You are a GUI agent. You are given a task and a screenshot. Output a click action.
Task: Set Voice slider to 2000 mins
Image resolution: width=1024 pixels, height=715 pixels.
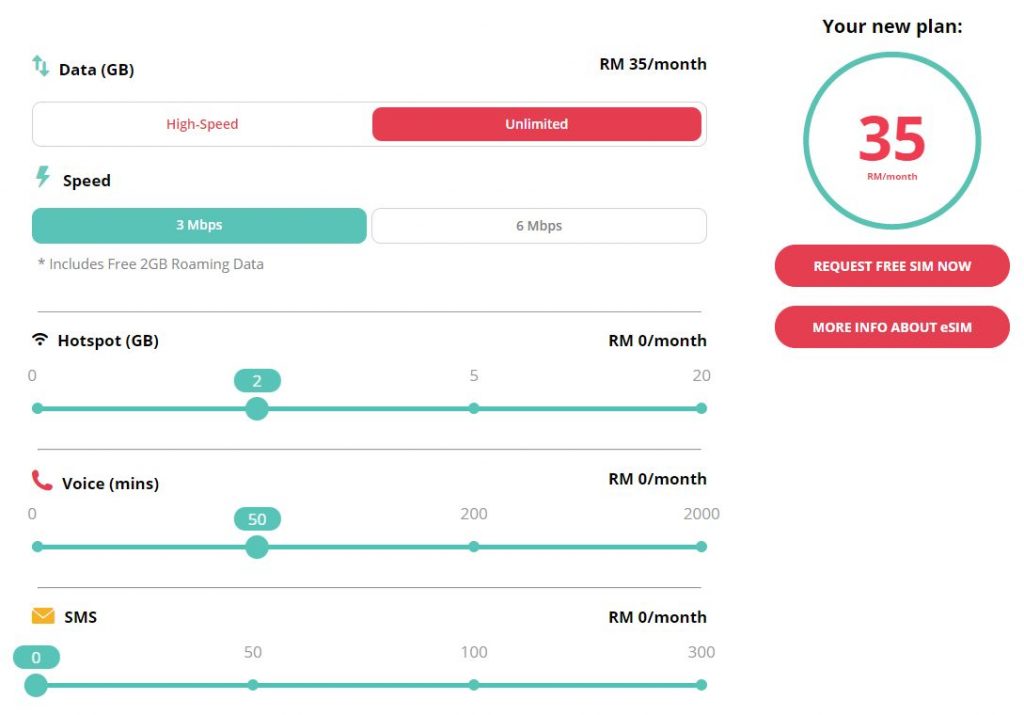click(701, 547)
